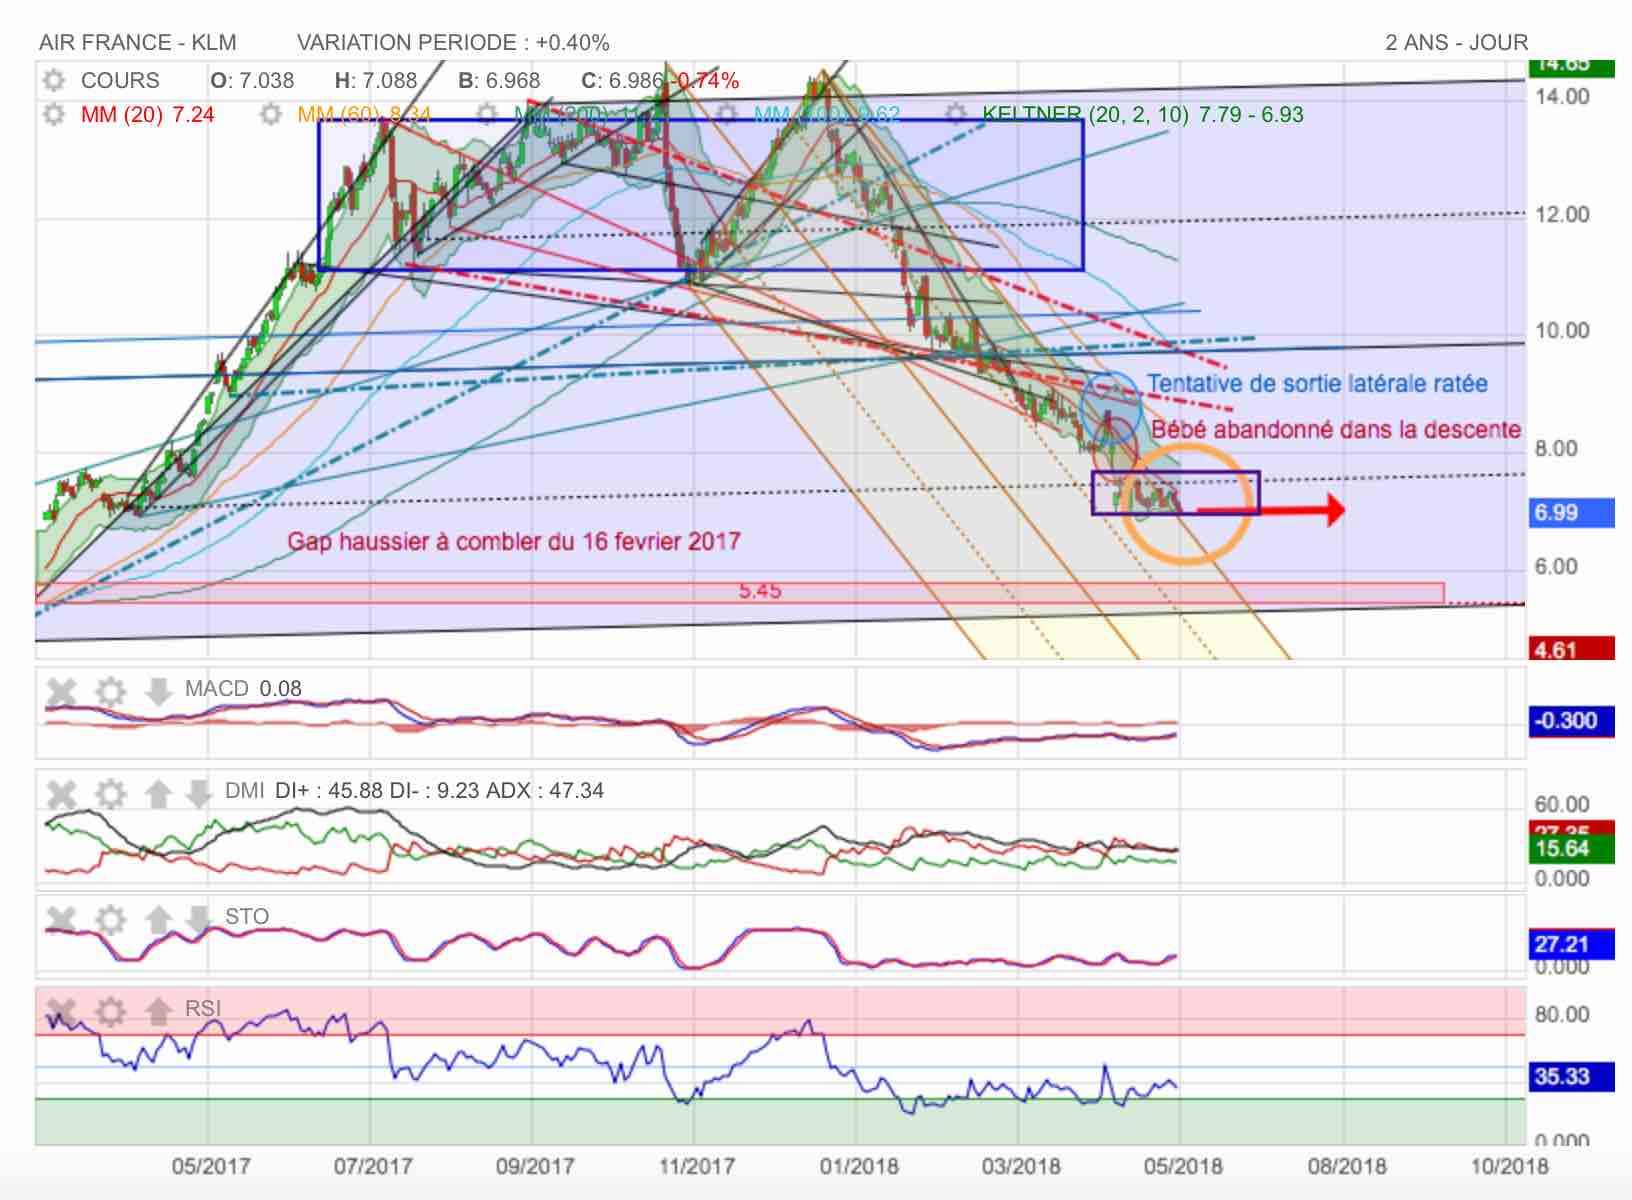Remove the RSI indicator panel
This screenshot has height=1200, width=1632.
(x=62, y=1011)
